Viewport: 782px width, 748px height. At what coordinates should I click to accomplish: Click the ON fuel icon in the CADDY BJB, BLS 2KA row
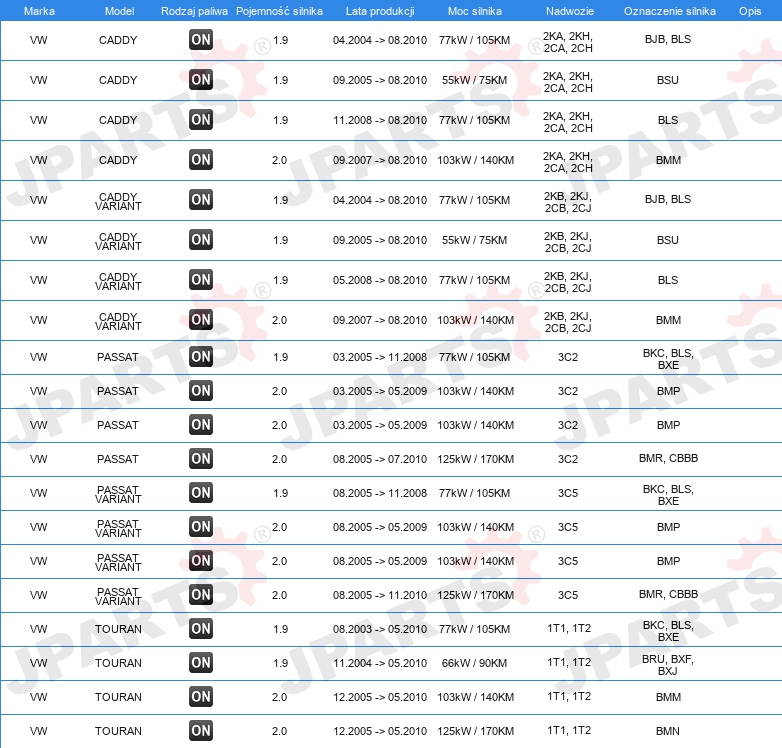click(x=201, y=40)
